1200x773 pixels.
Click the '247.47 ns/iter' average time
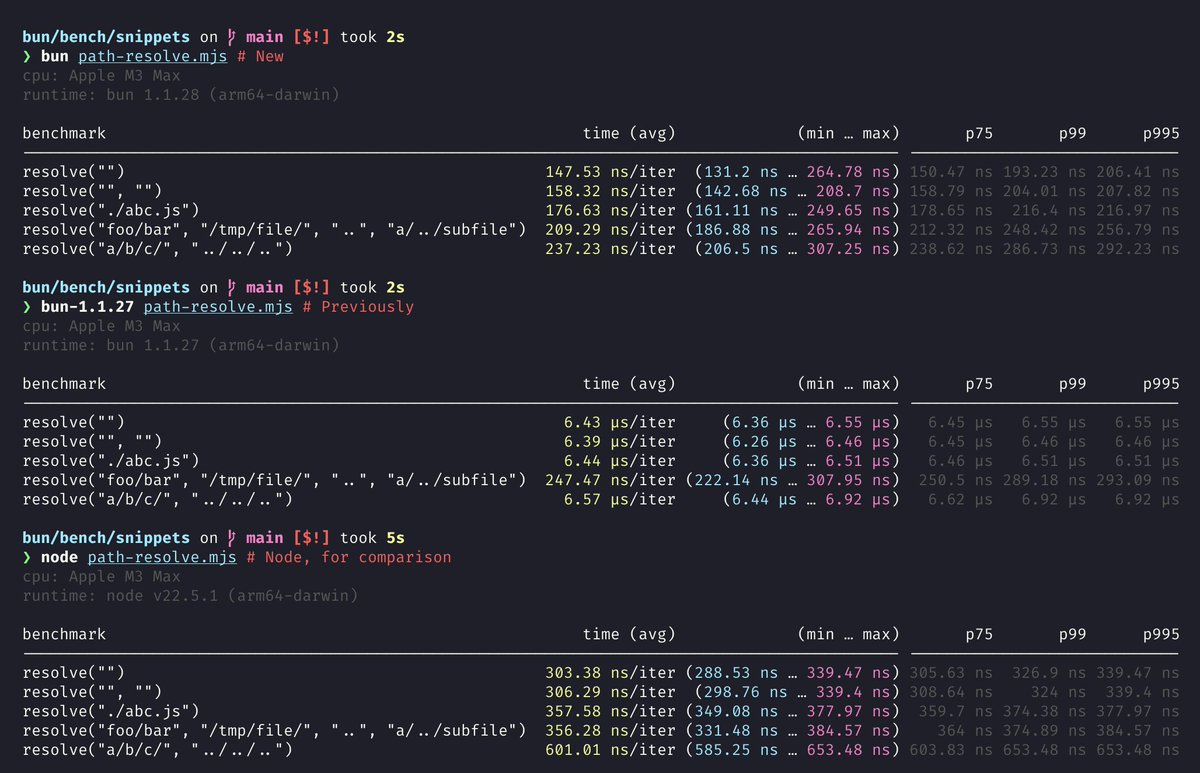pos(610,480)
